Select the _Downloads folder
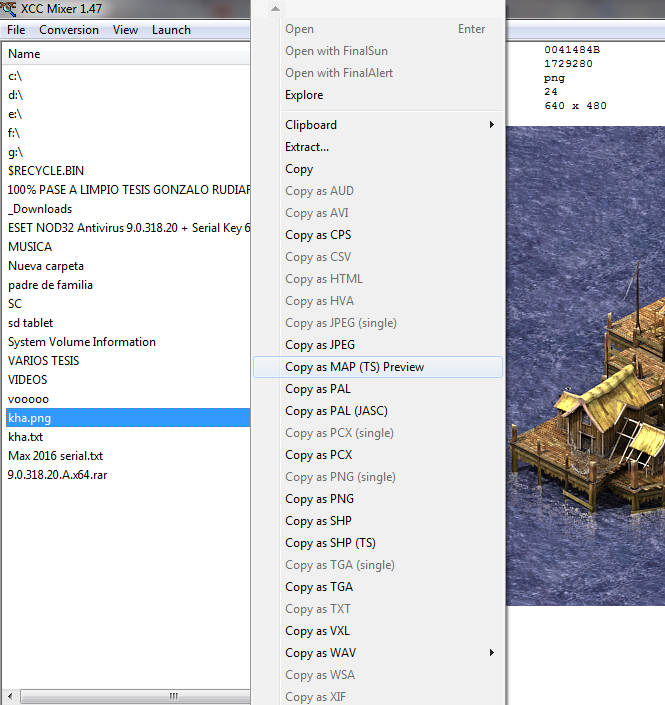Screen dimensions: 665x705 pyautogui.click(x=40, y=209)
